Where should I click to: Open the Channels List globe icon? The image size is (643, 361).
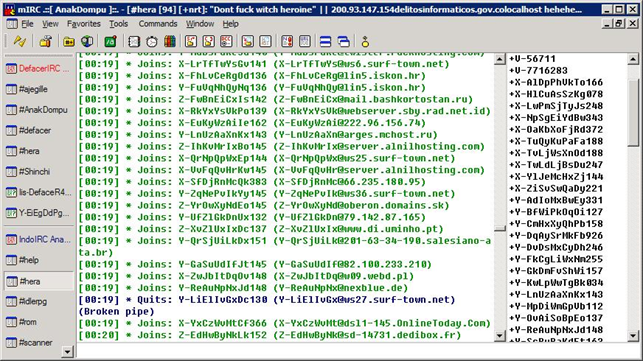[87, 41]
